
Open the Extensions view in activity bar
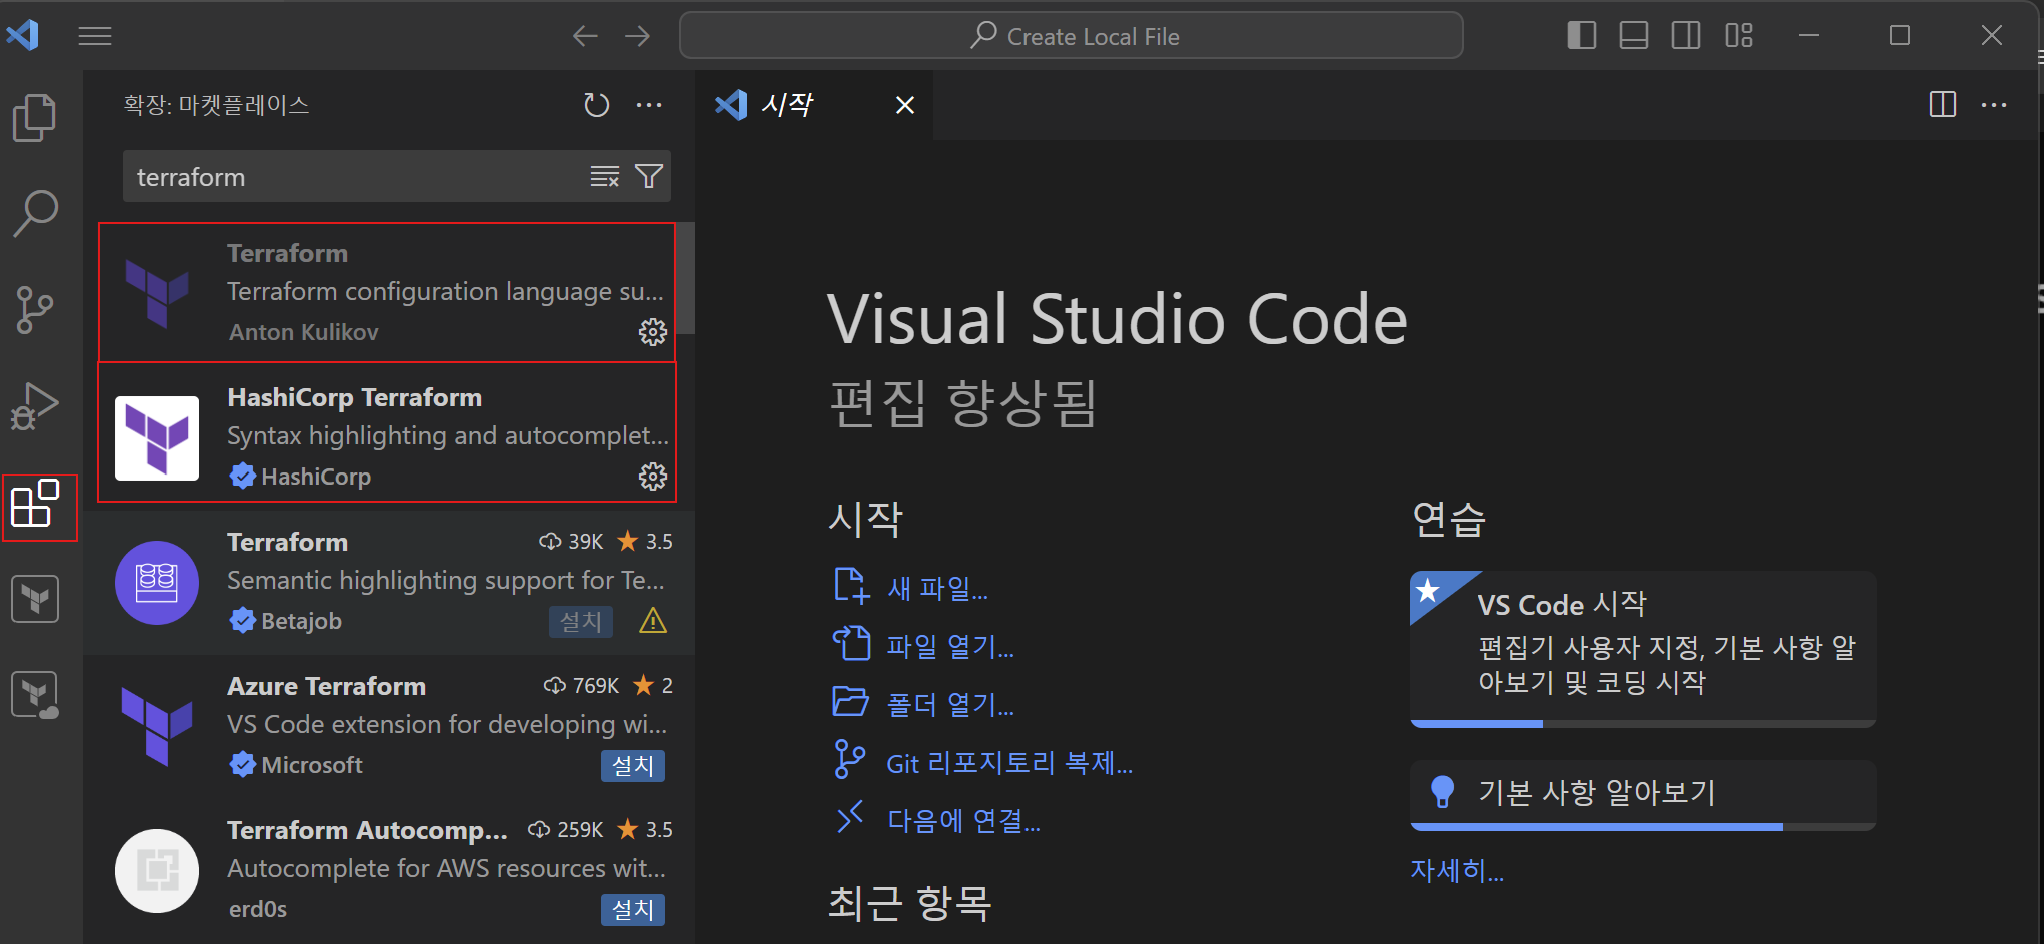(x=35, y=503)
